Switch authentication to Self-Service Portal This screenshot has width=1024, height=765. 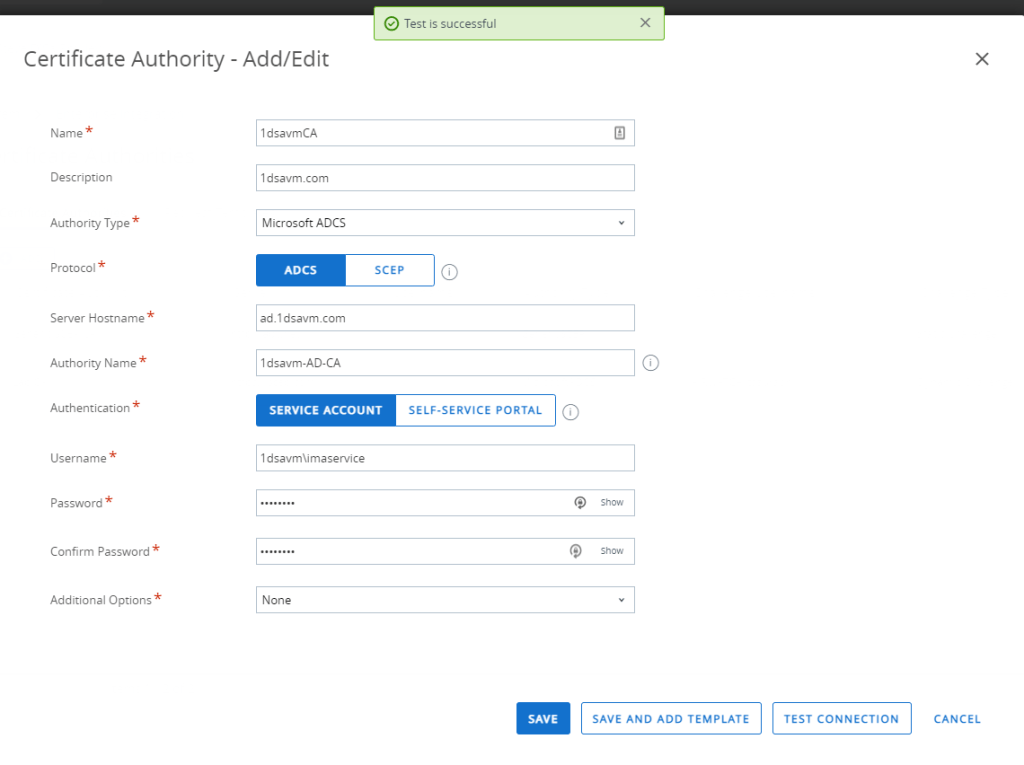click(475, 410)
